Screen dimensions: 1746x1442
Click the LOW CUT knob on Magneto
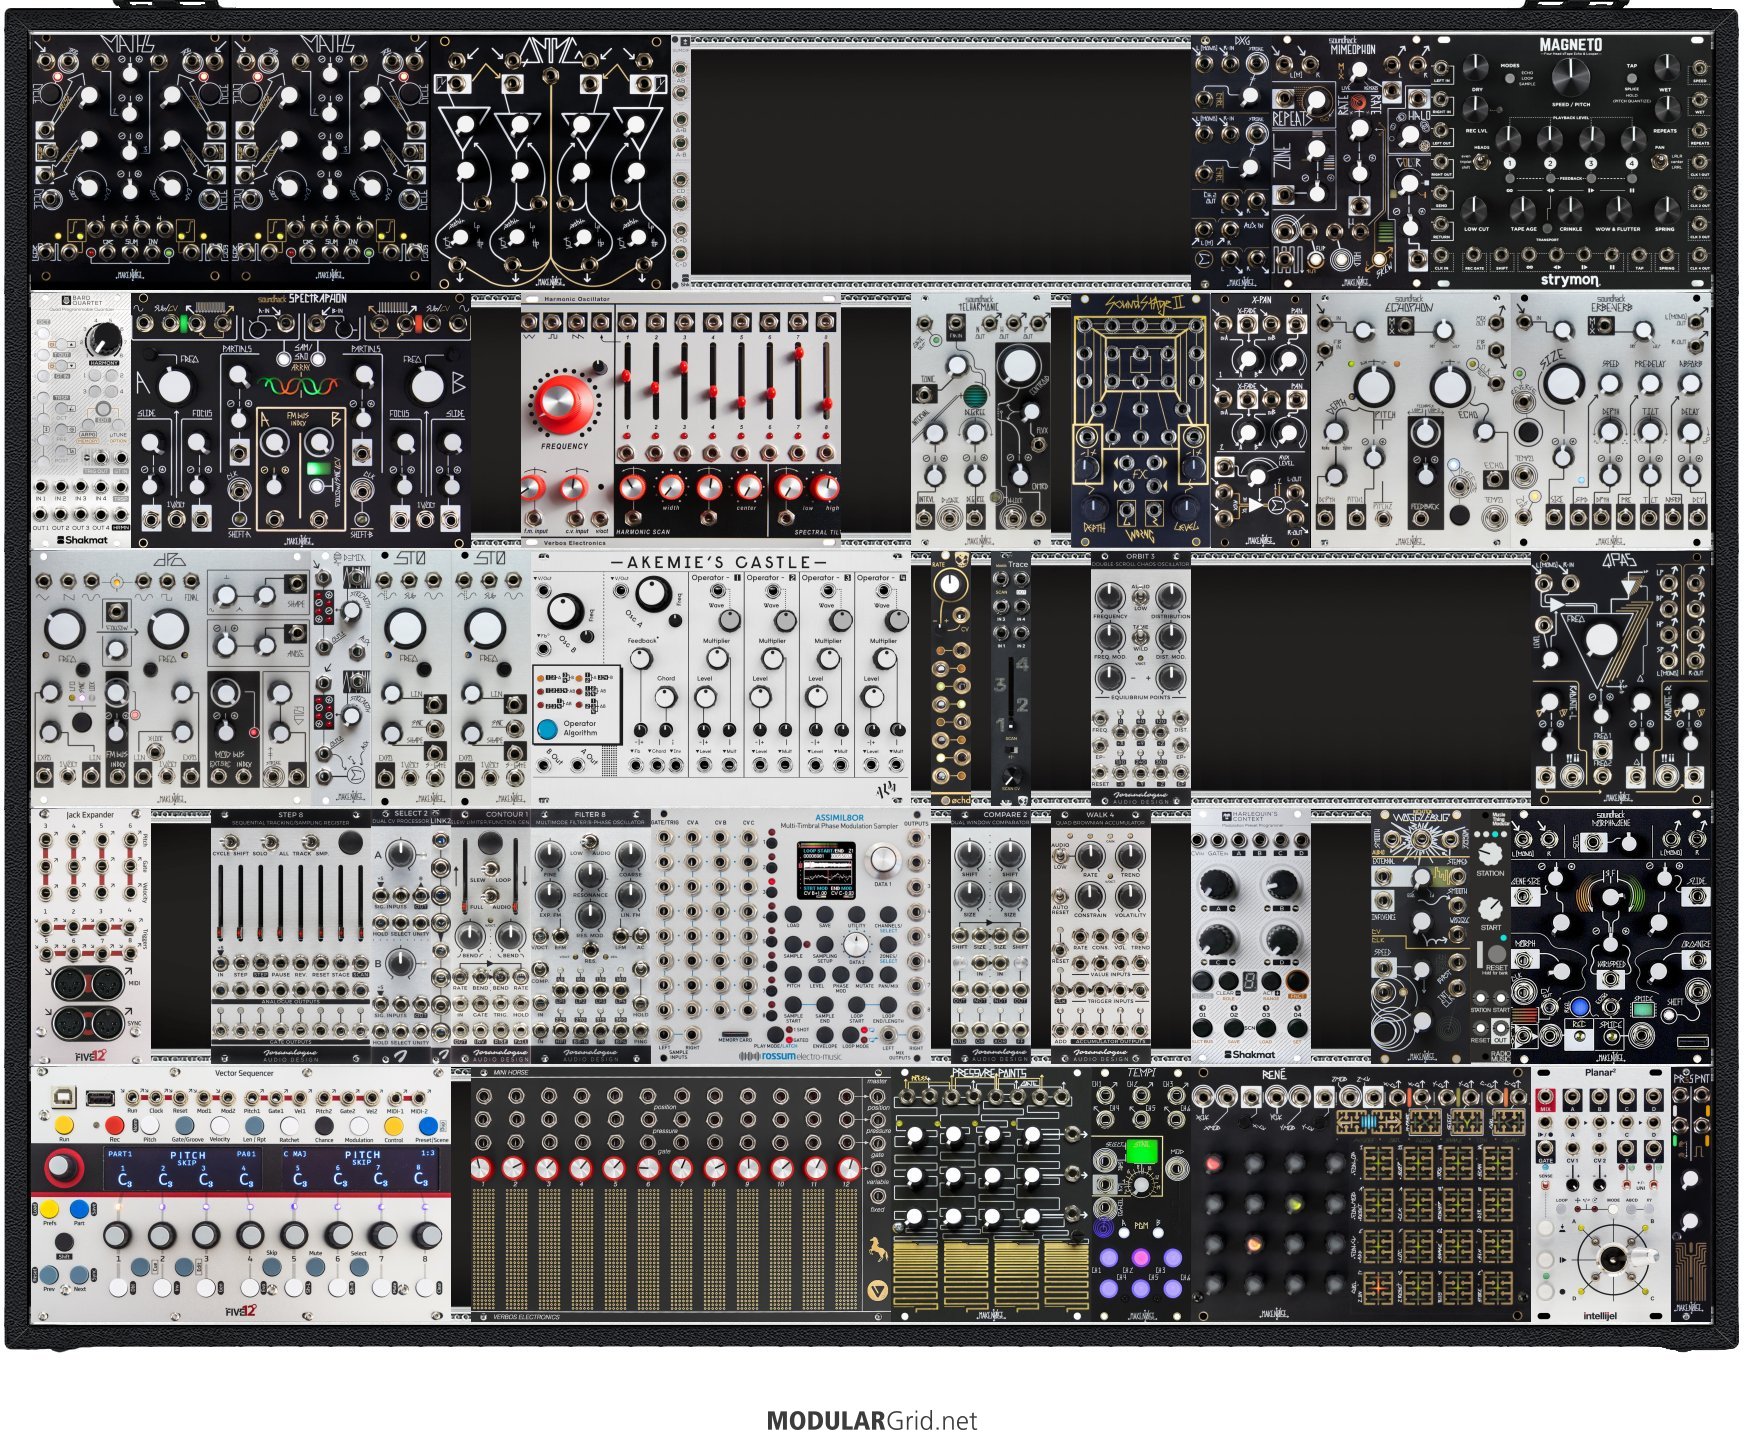pos(1476,210)
